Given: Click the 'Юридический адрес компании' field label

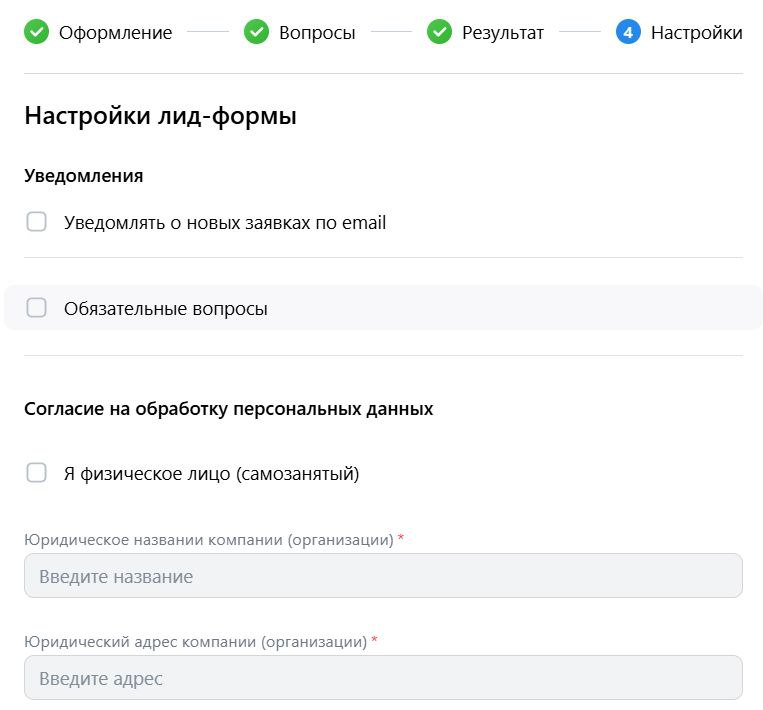Looking at the screenshot, I should [x=195, y=642].
